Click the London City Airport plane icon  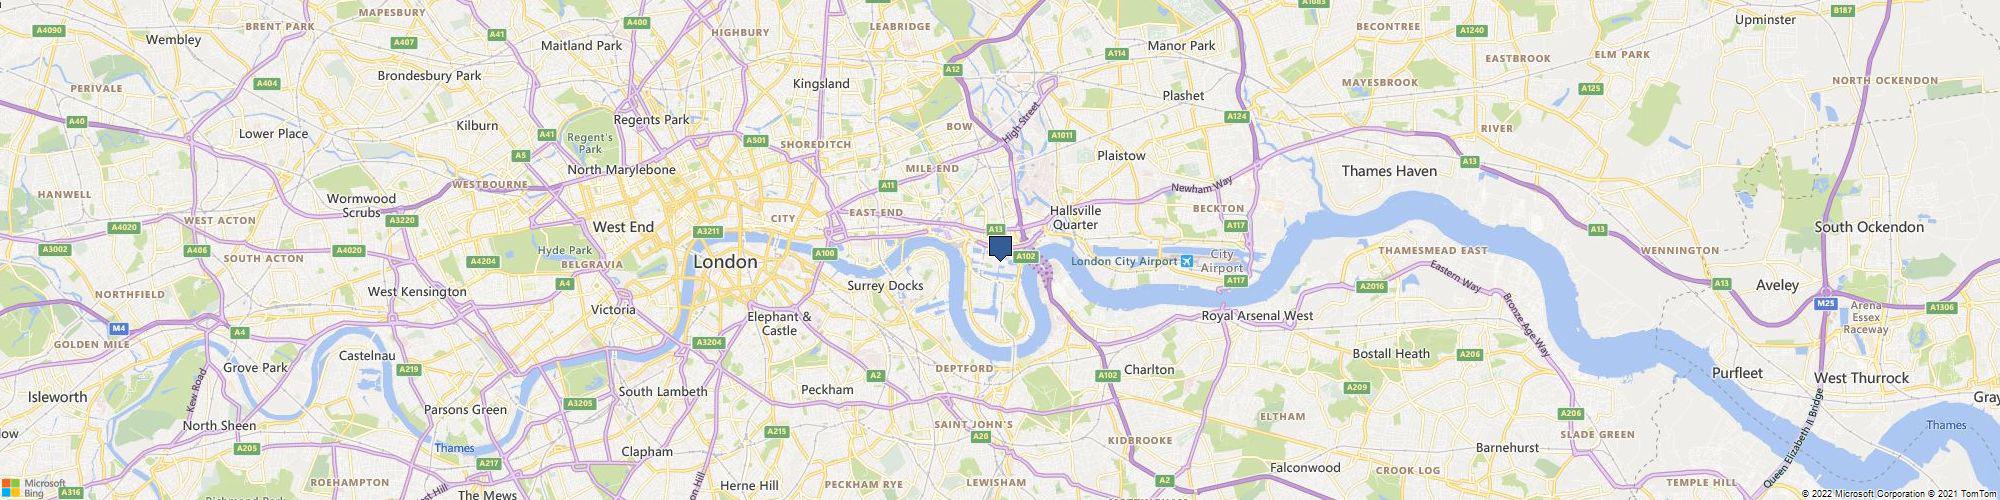1187,261
